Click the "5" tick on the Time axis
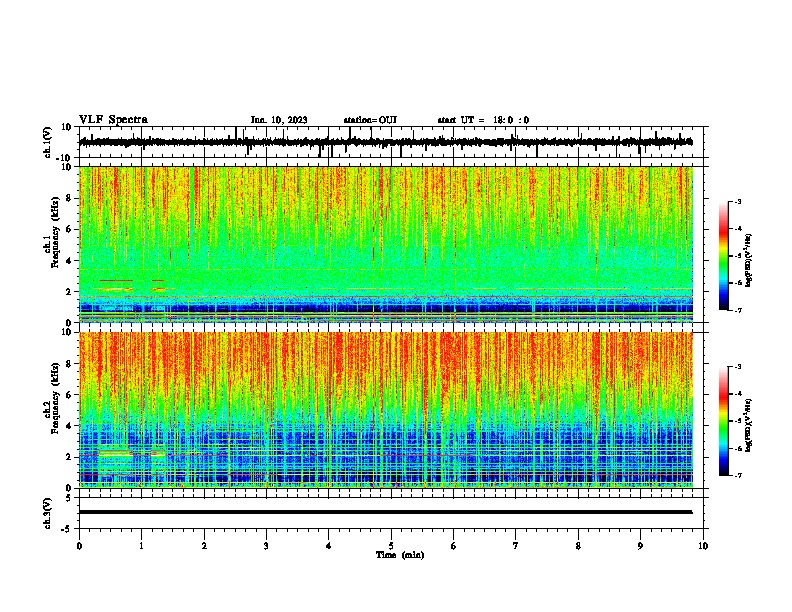 [391, 546]
